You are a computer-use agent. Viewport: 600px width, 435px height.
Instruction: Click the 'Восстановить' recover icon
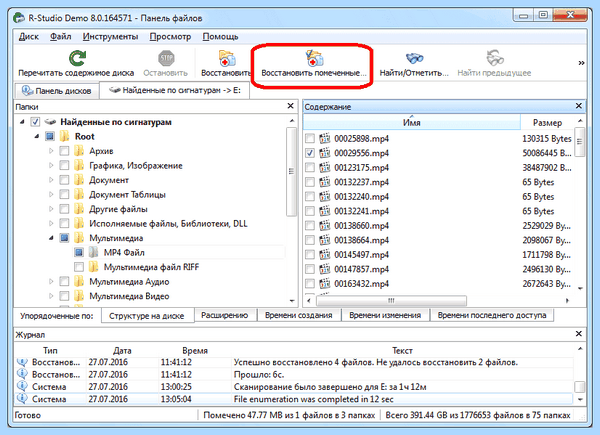(x=226, y=58)
